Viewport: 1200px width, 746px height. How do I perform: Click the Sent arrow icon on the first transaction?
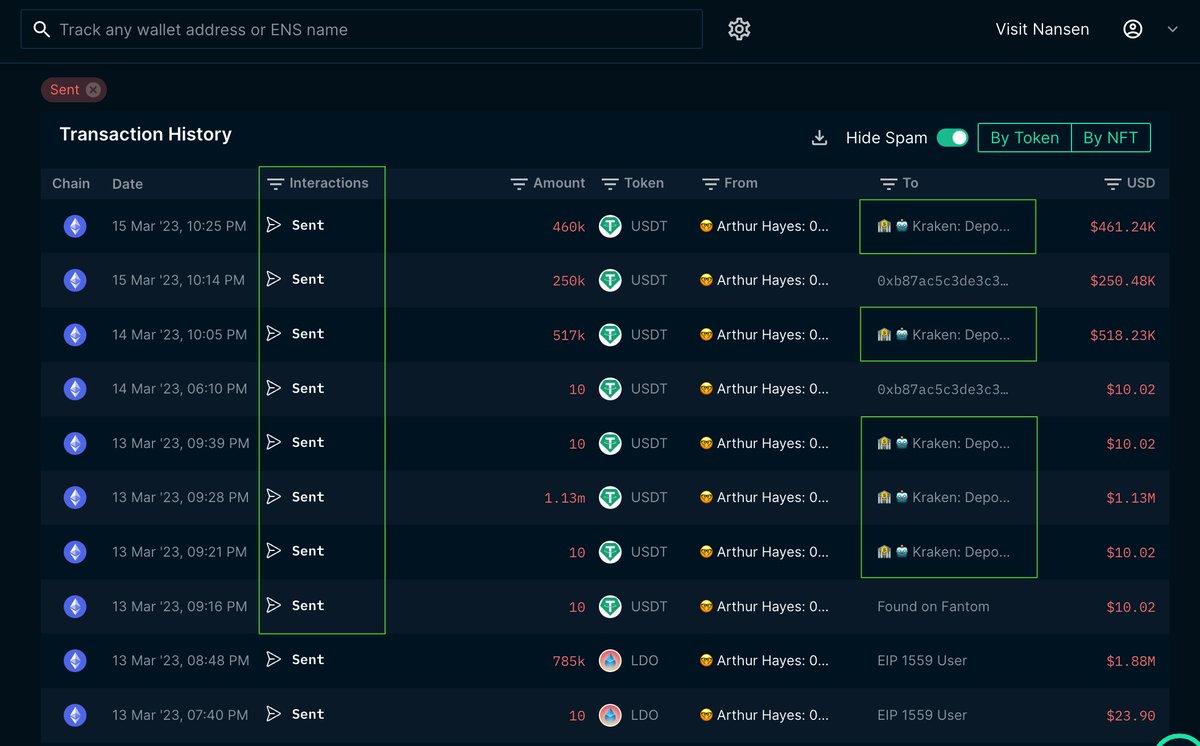pyautogui.click(x=274, y=225)
